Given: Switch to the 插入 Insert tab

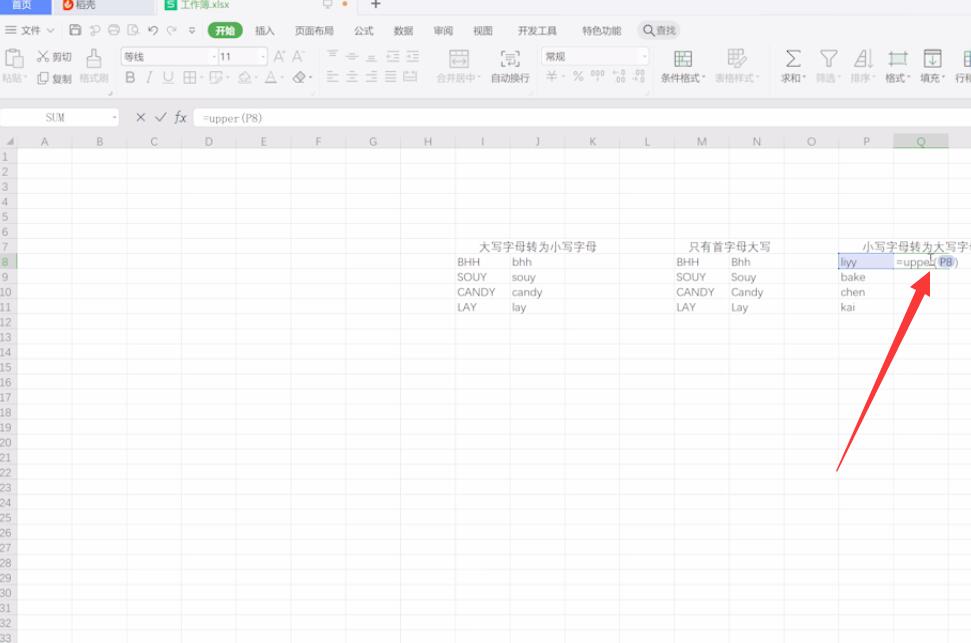Looking at the screenshot, I should click(x=264, y=30).
